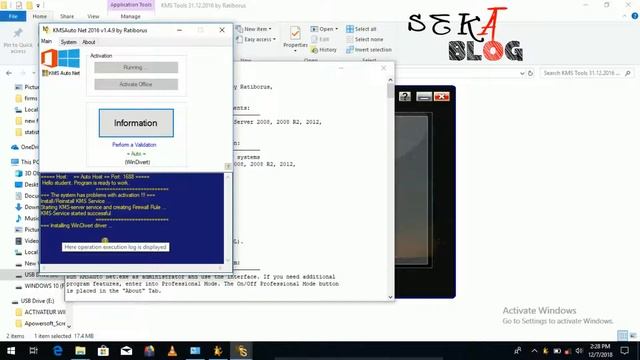
Task: Click the minimize button on the dark window
Action: click(424, 96)
